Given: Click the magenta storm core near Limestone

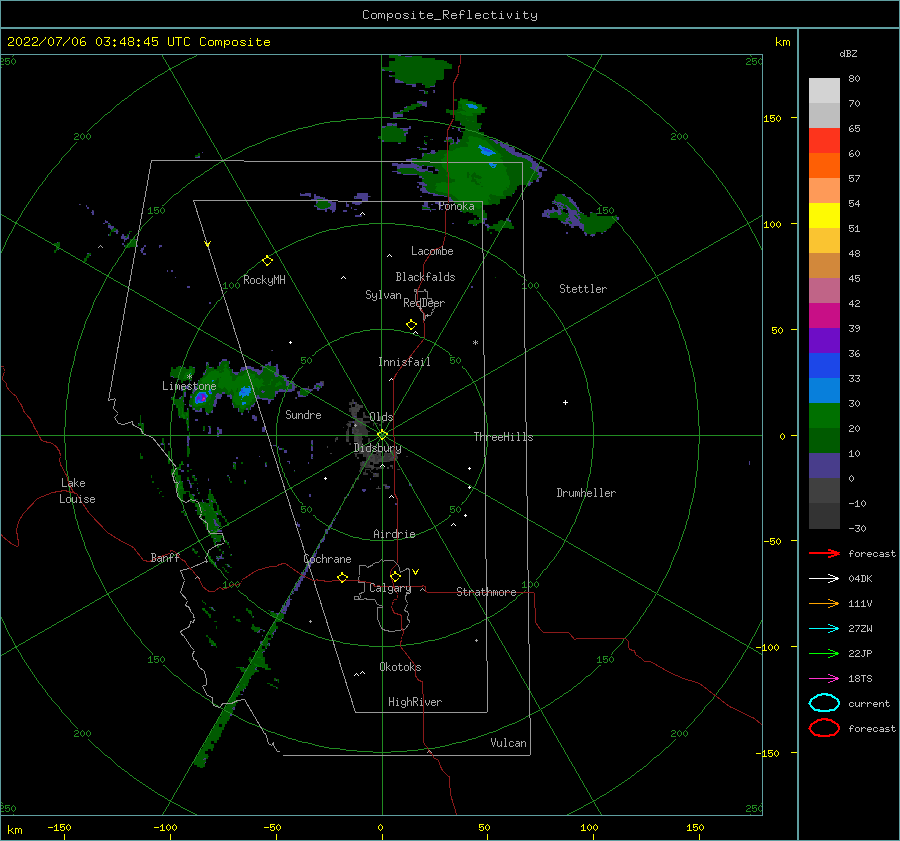Looking at the screenshot, I should pyautogui.click(x=200, y=397).
